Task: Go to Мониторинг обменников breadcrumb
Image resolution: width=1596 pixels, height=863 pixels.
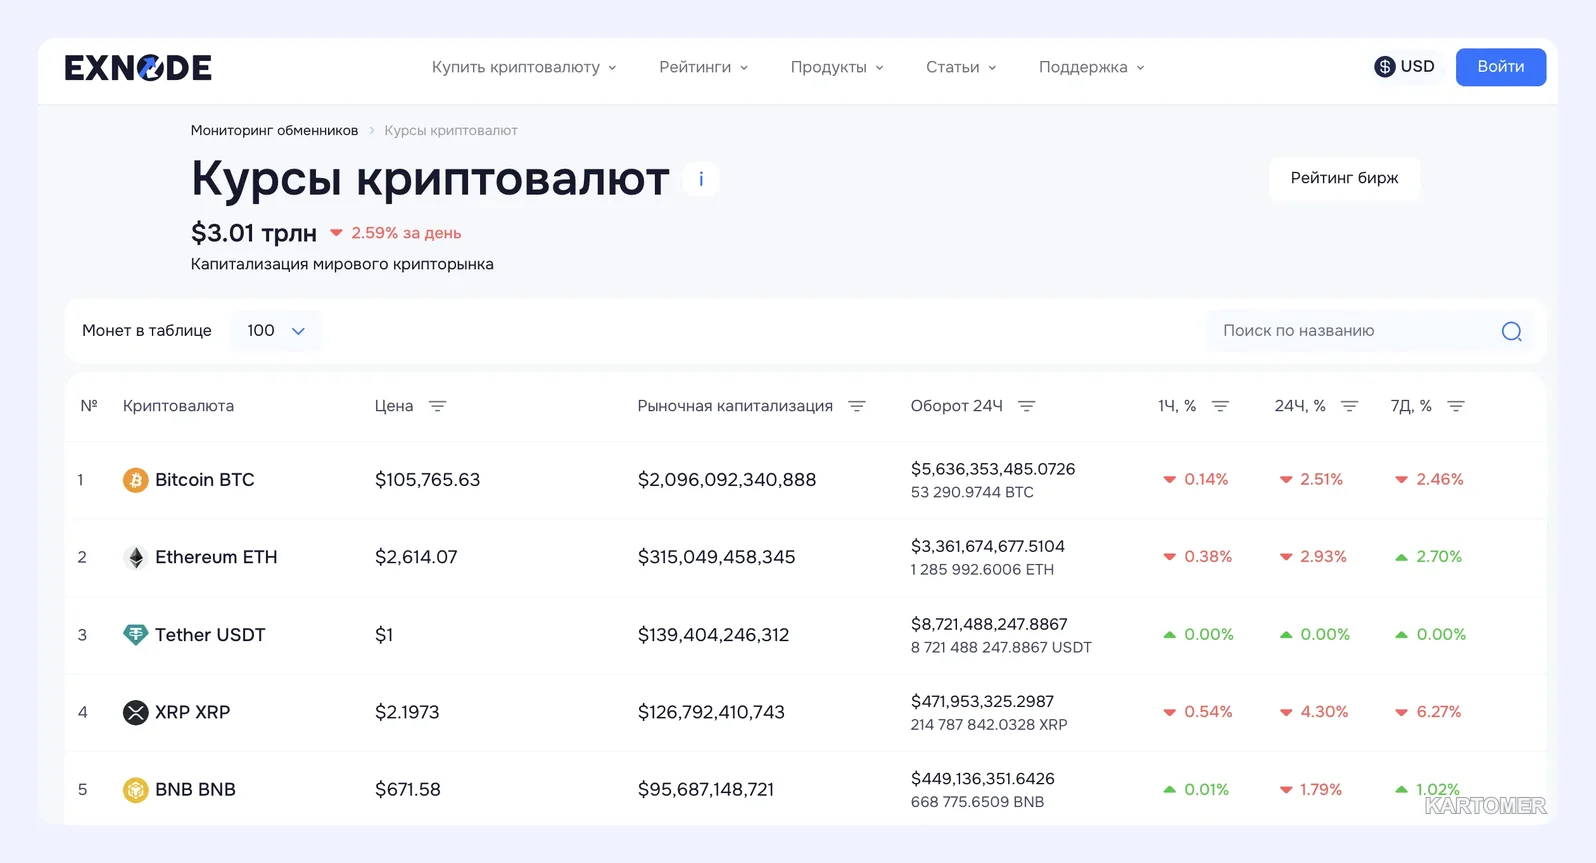Action: (274, 131)
